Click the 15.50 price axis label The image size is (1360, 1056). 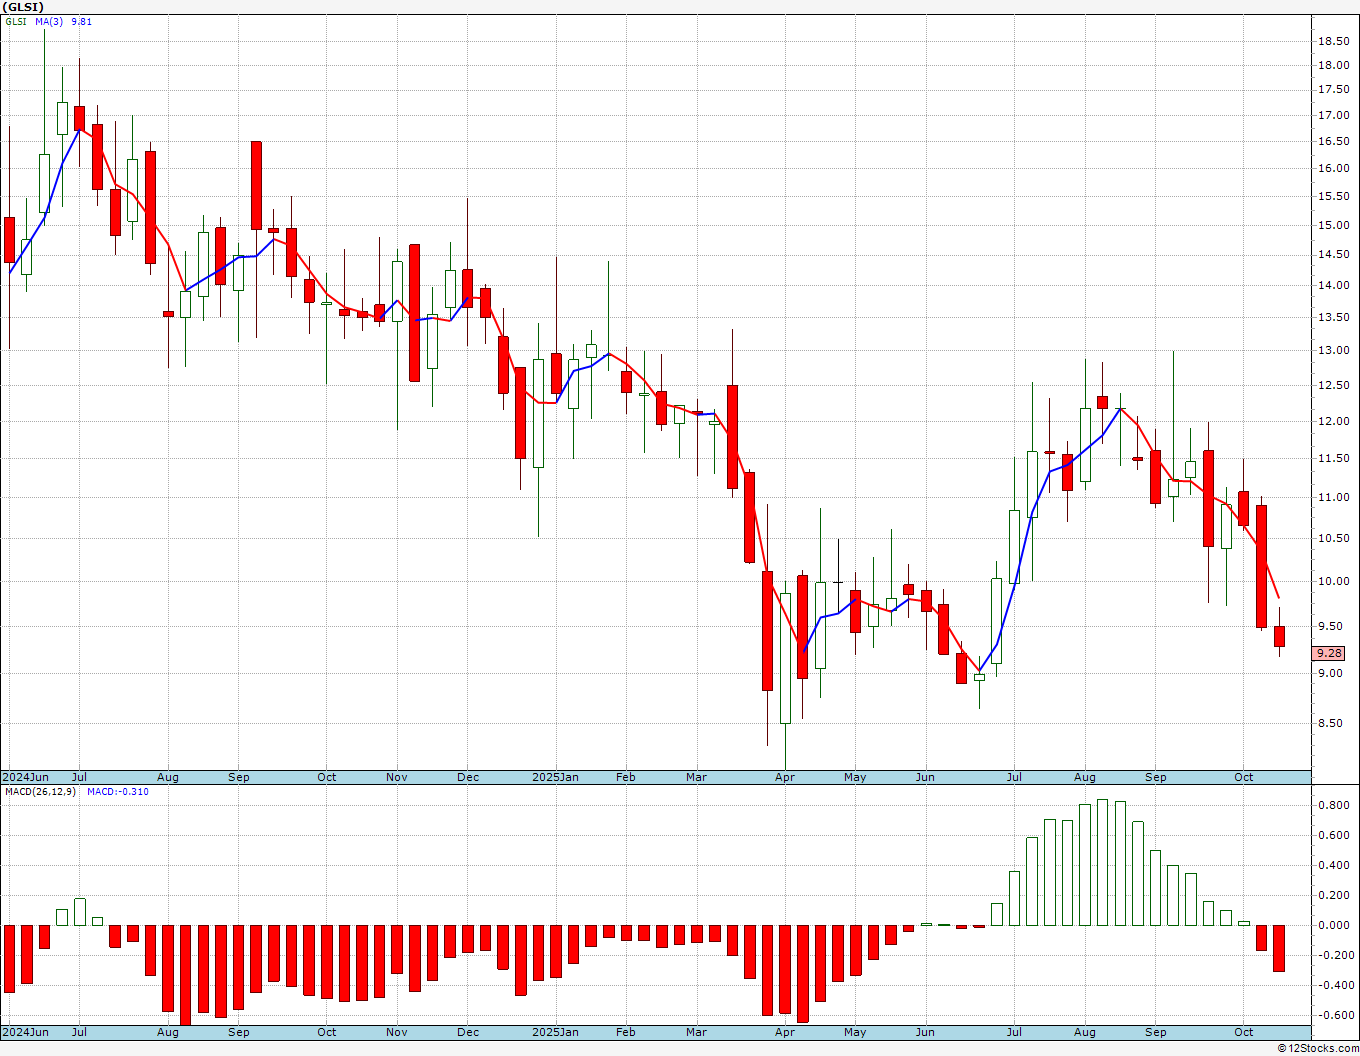(1333, 196)
